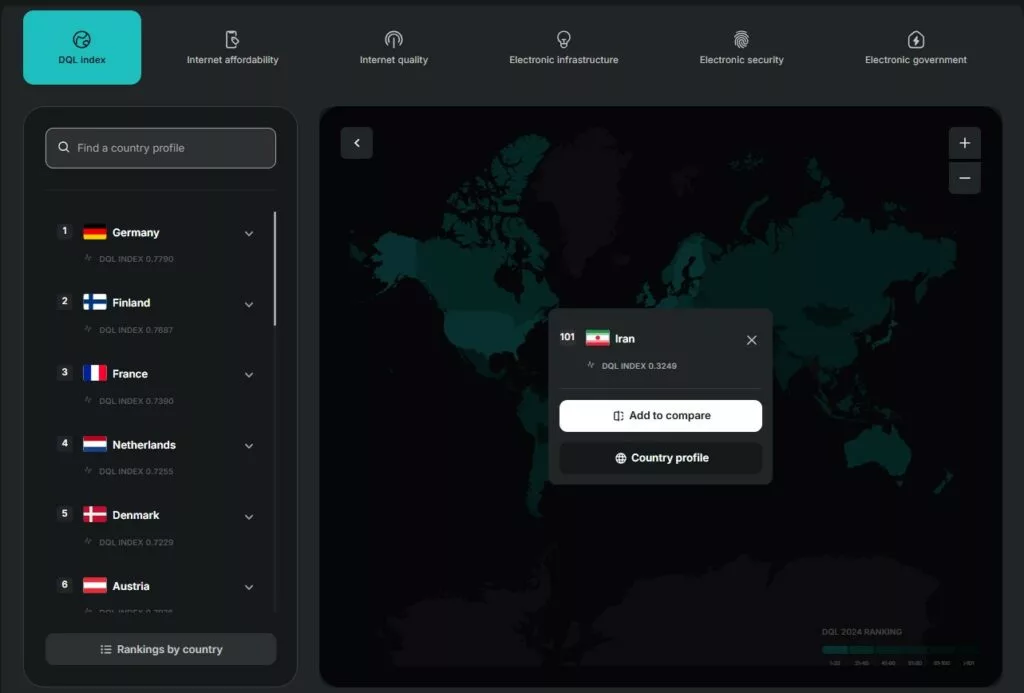Click the Rankings by country button
The image size is (1024, 693).
161,649
